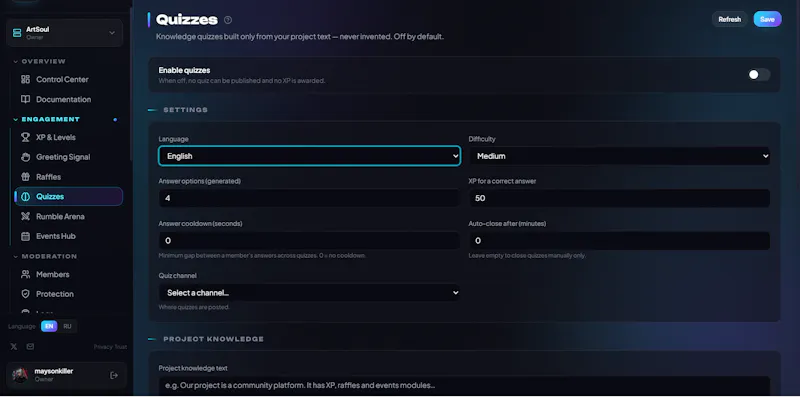Viewport: 800px width, 397px height.
Task: Click the Quizzes page heading
Action: coord(187,20)
